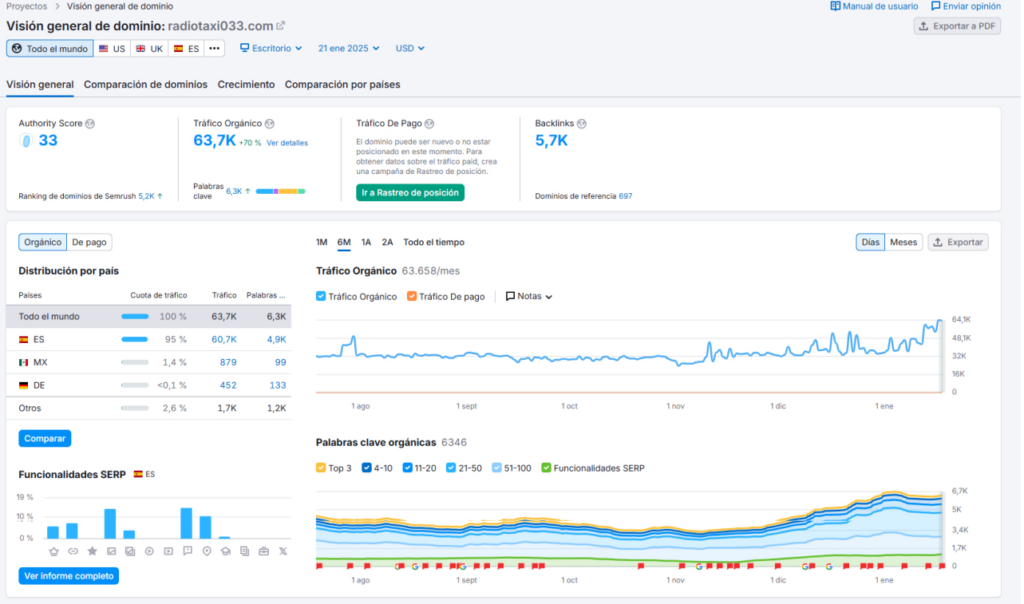Click the Semrush domain ranking value 5,2K

point(146,196)
